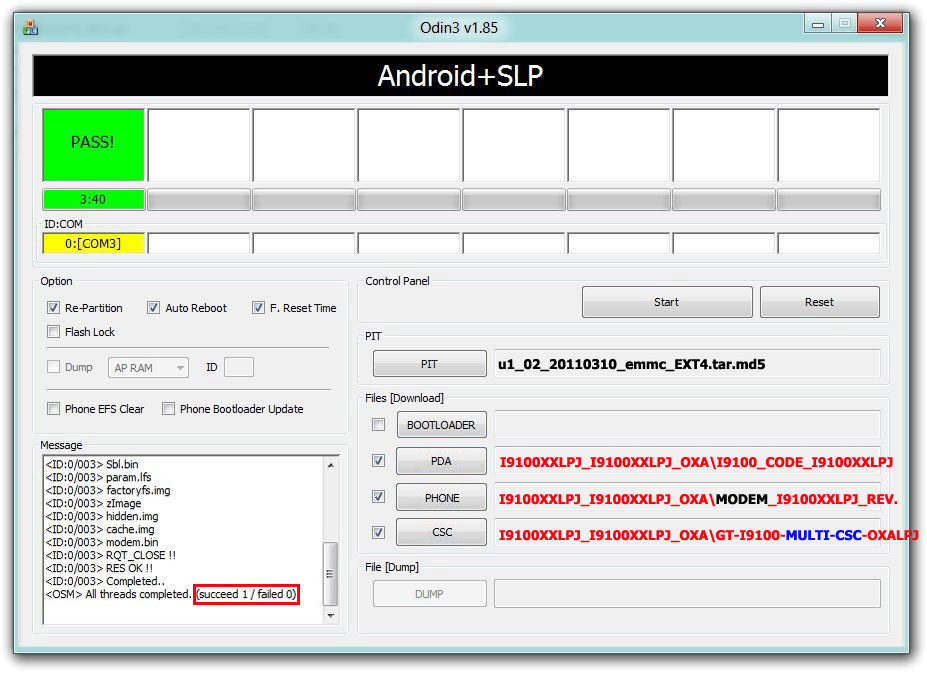Click the green PASS! status box
Screen dimensions: 927x673
click(93, 144)
